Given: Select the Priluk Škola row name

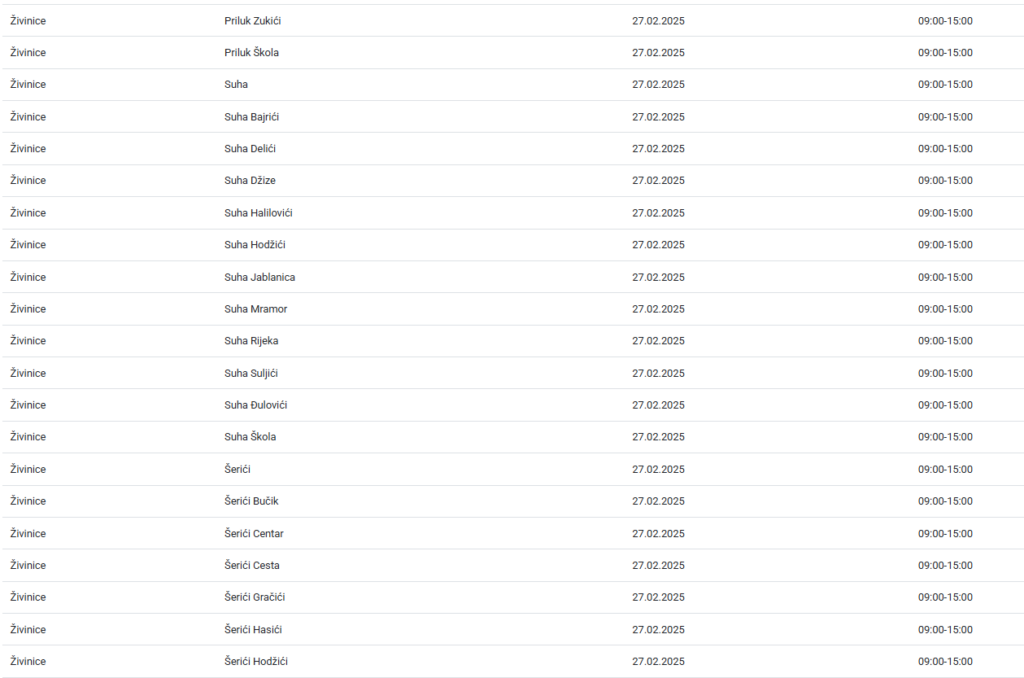Looking at the screenshot, I should point(251,53).
